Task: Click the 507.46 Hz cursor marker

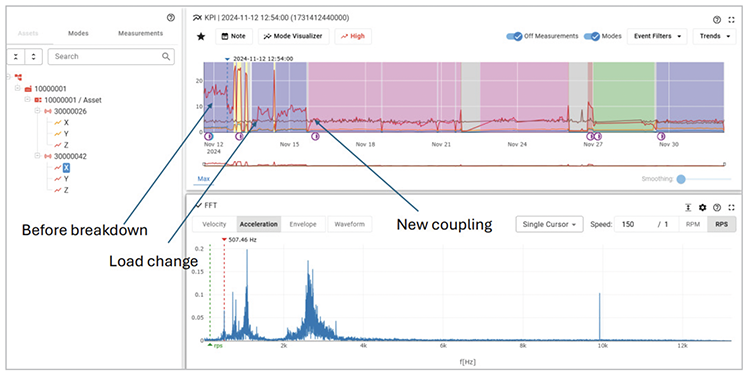Action: coord(223,240)
